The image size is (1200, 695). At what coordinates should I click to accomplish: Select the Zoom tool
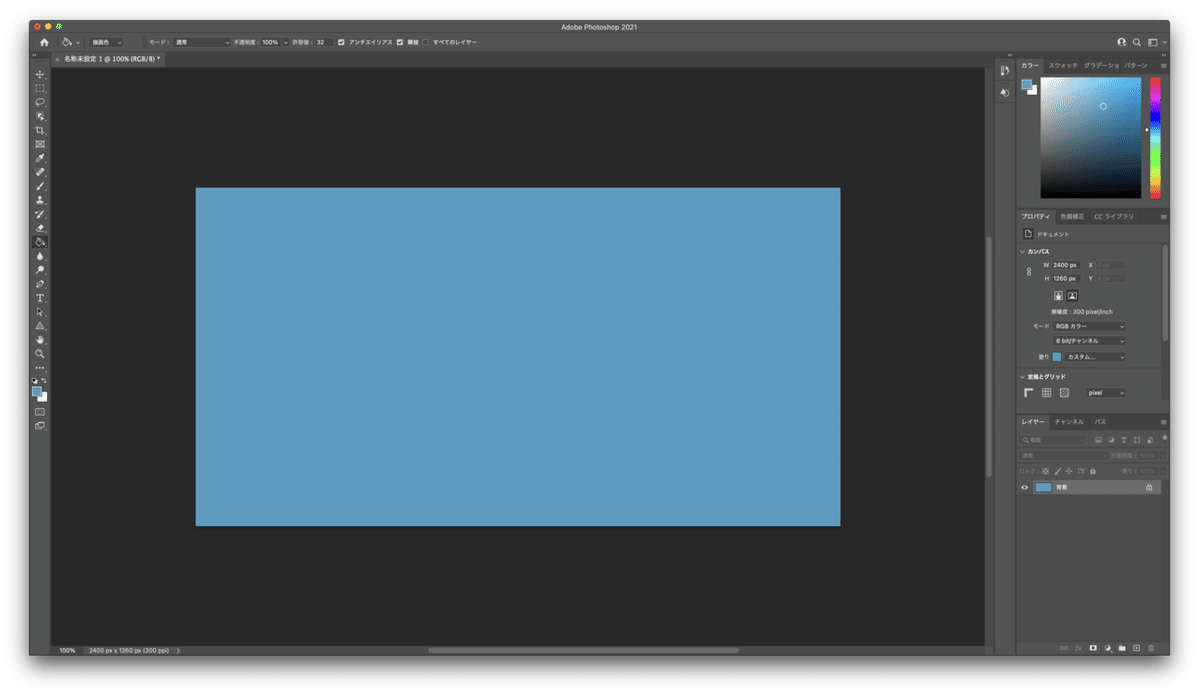(40, 354)
